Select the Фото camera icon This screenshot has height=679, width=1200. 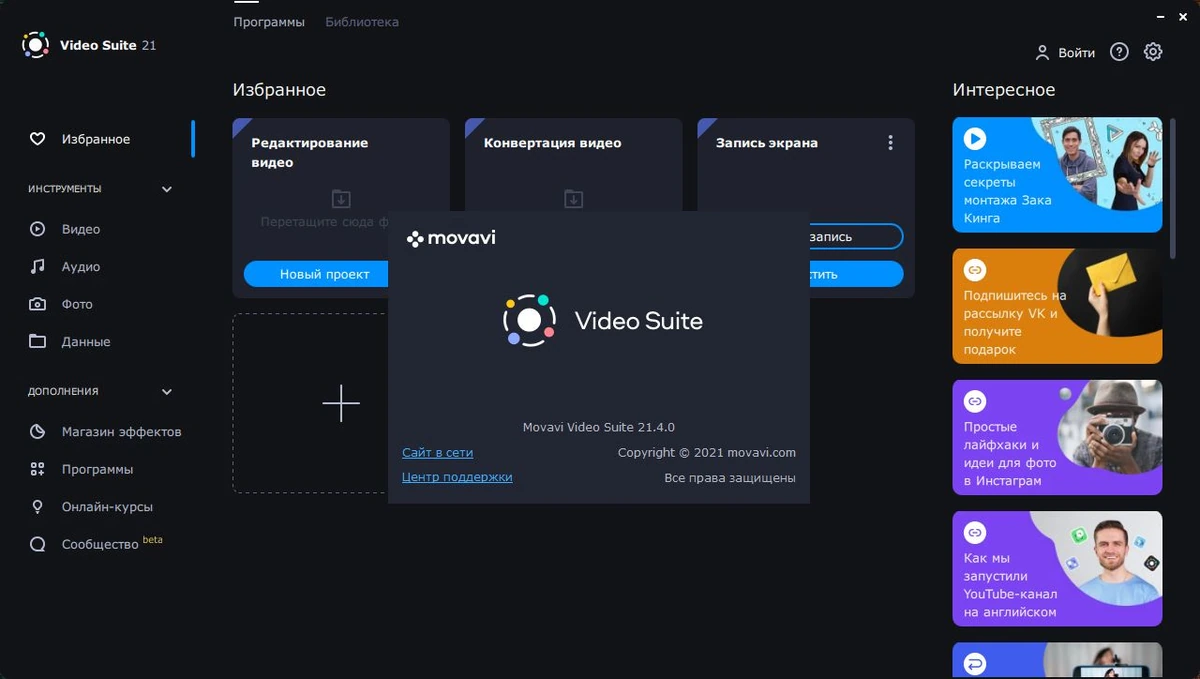coord(37,304)
